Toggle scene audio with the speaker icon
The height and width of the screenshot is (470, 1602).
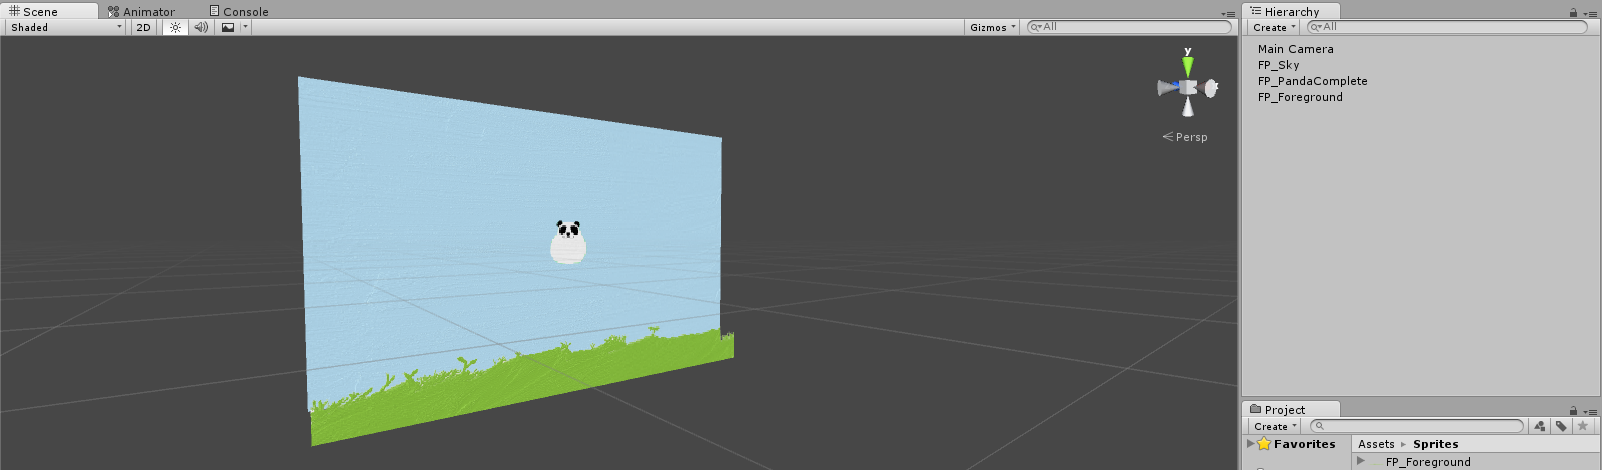tap(201, 27)
